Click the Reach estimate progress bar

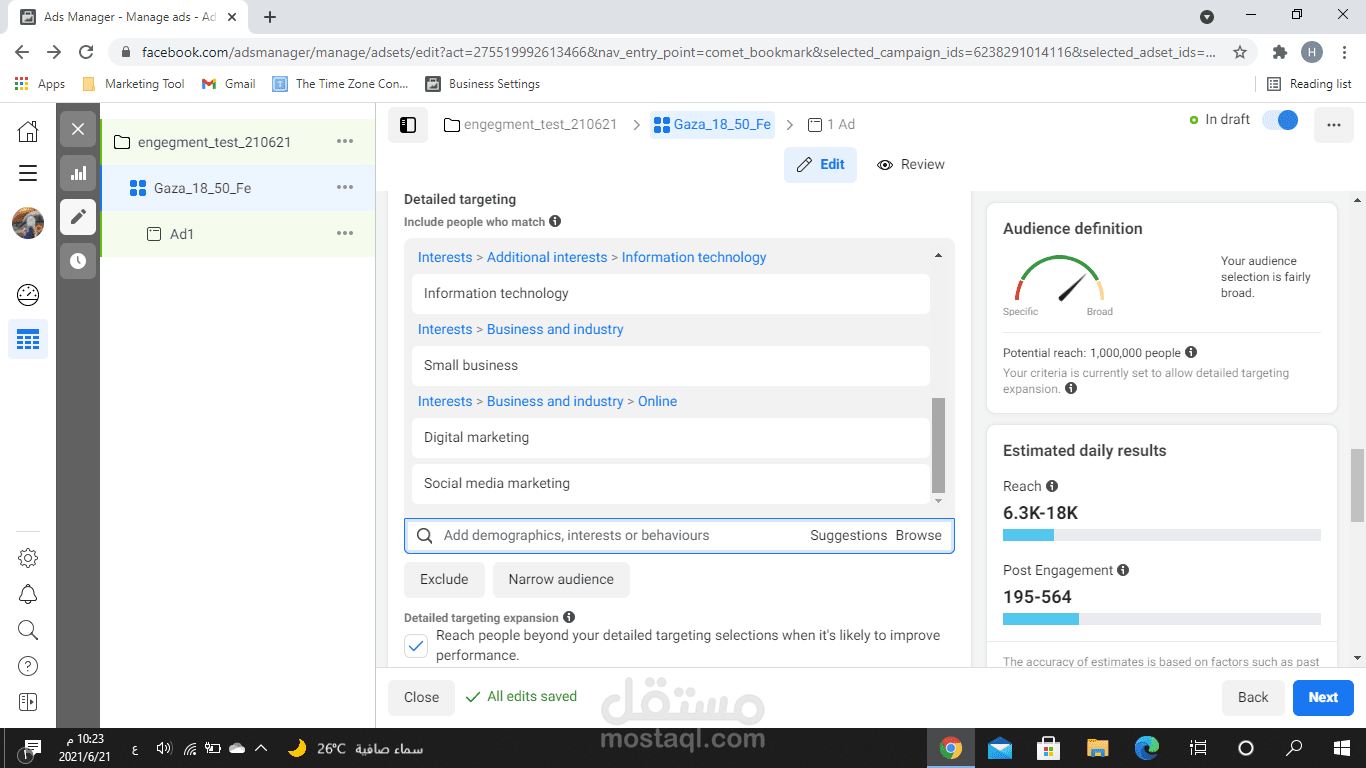click(1162, 535)
